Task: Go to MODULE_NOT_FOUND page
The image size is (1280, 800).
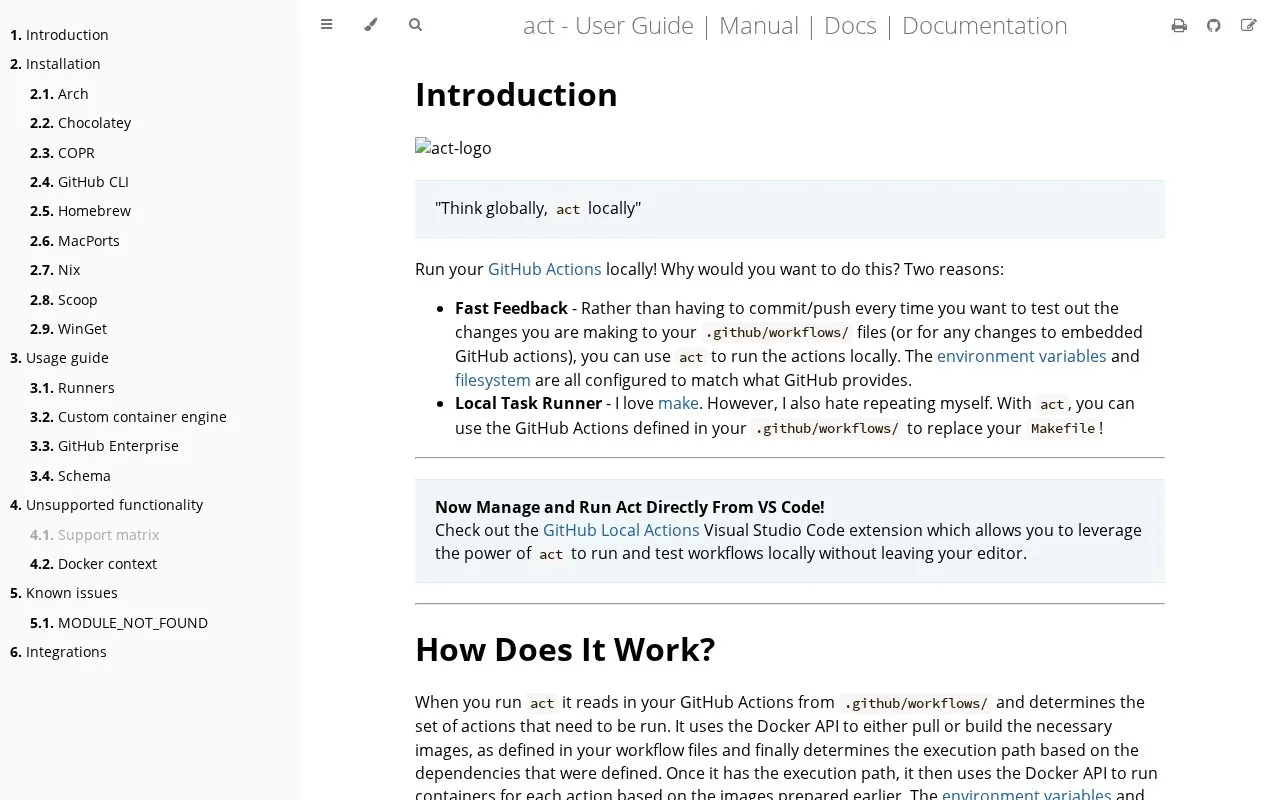Action: [119, 623]
